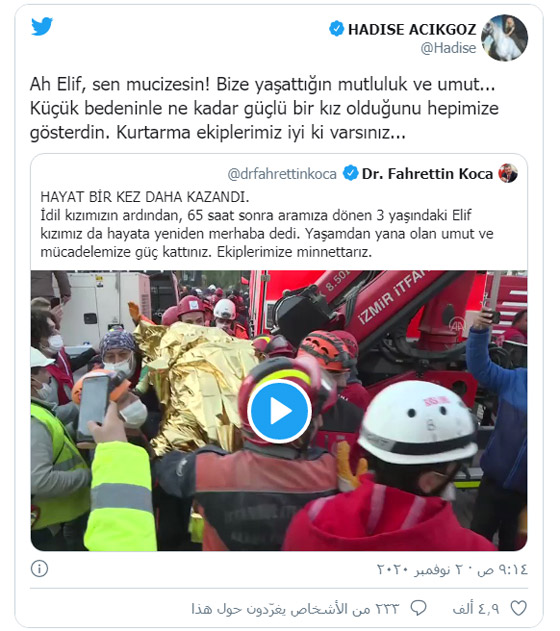Open Dr. Fahrettin Koca's small avatar

coord(508,173)
